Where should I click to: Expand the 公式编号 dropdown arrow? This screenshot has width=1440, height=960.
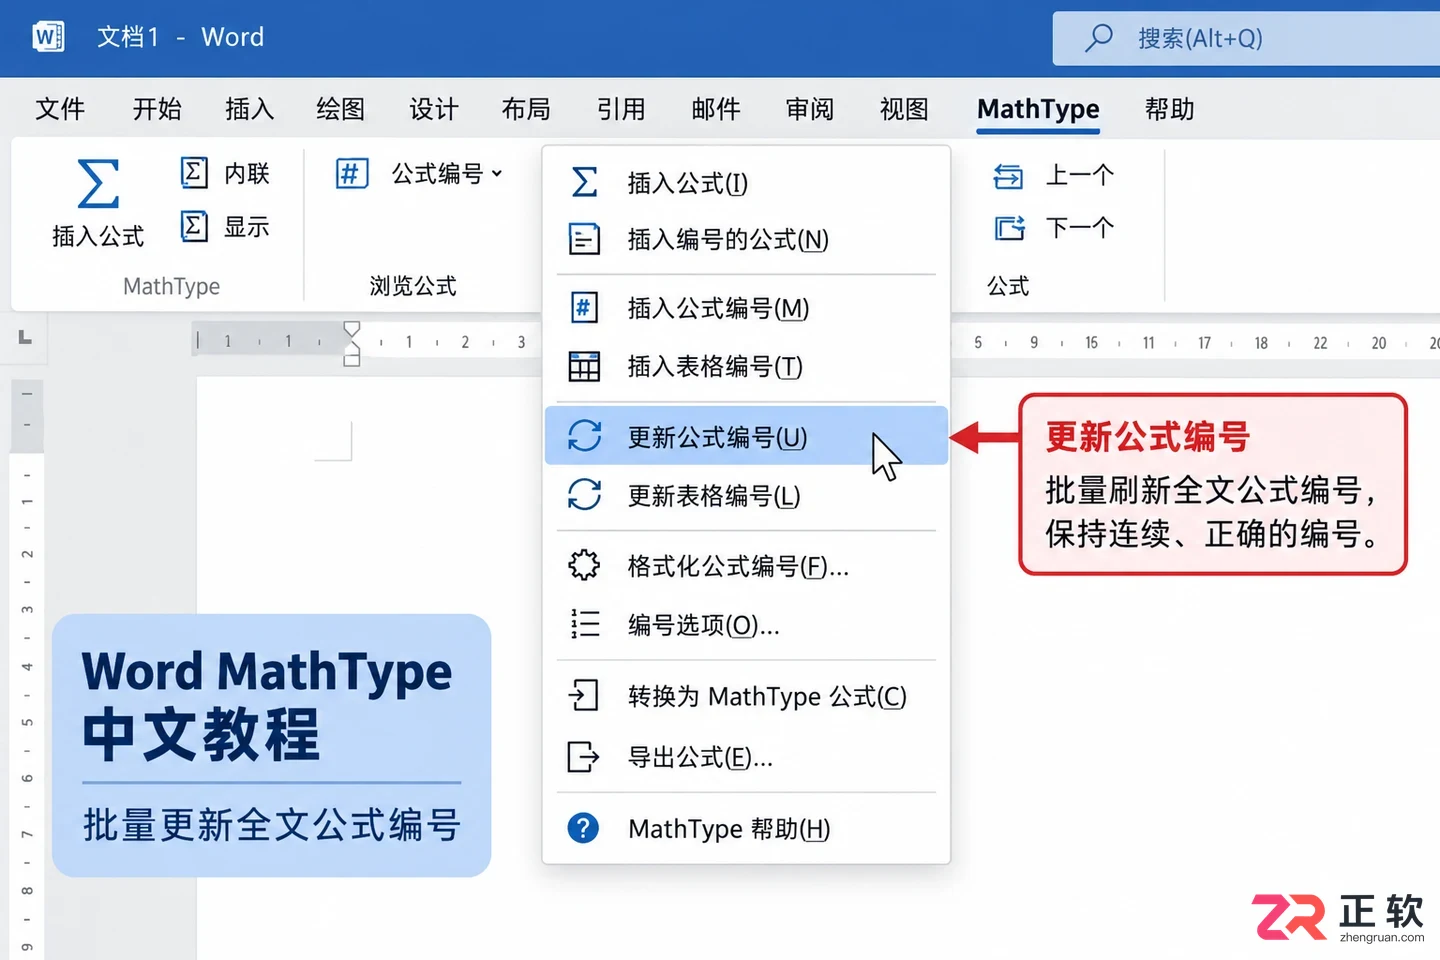pos(497,174)
